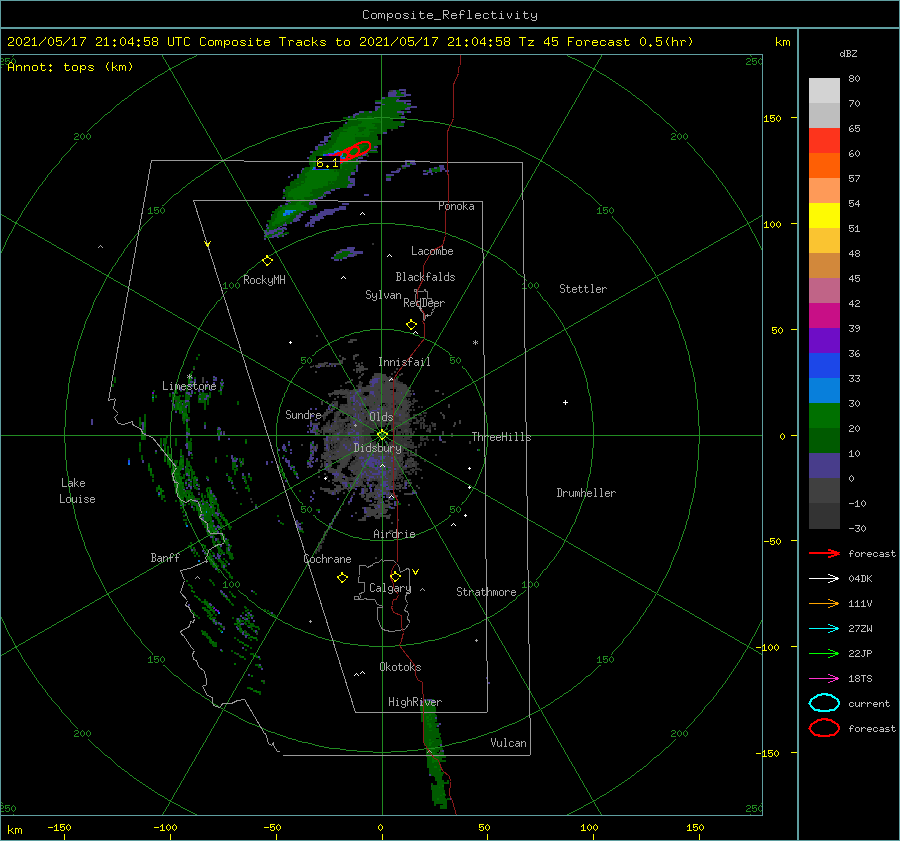Viewport: 900px width, 841px height.
Task: Click the Lacombe town label
Action: [432, 251]
